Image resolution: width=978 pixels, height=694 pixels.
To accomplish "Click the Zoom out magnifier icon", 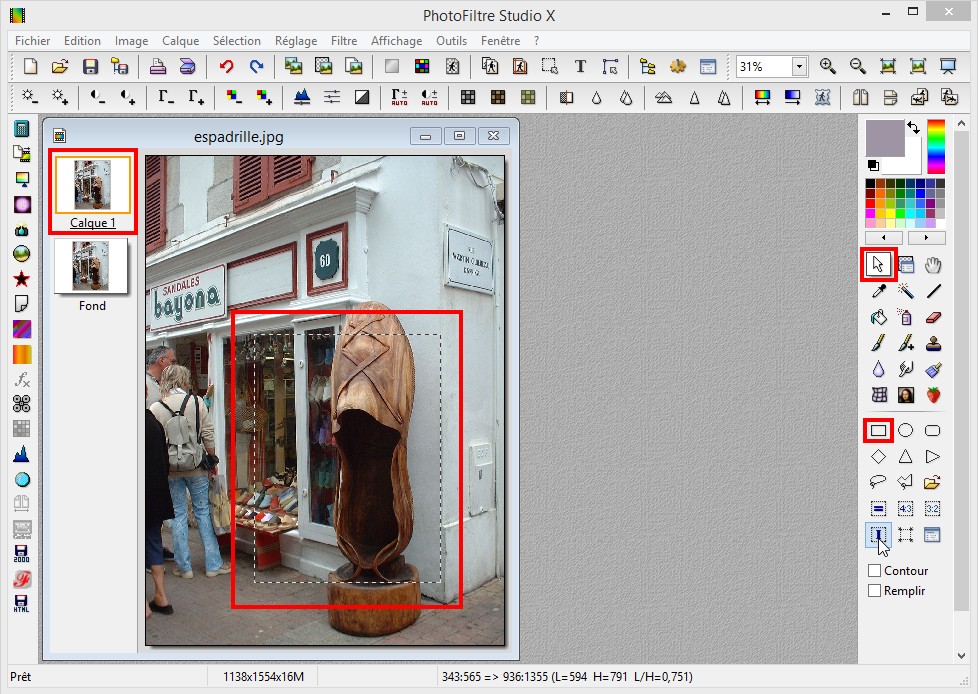I will pos(858,66).
